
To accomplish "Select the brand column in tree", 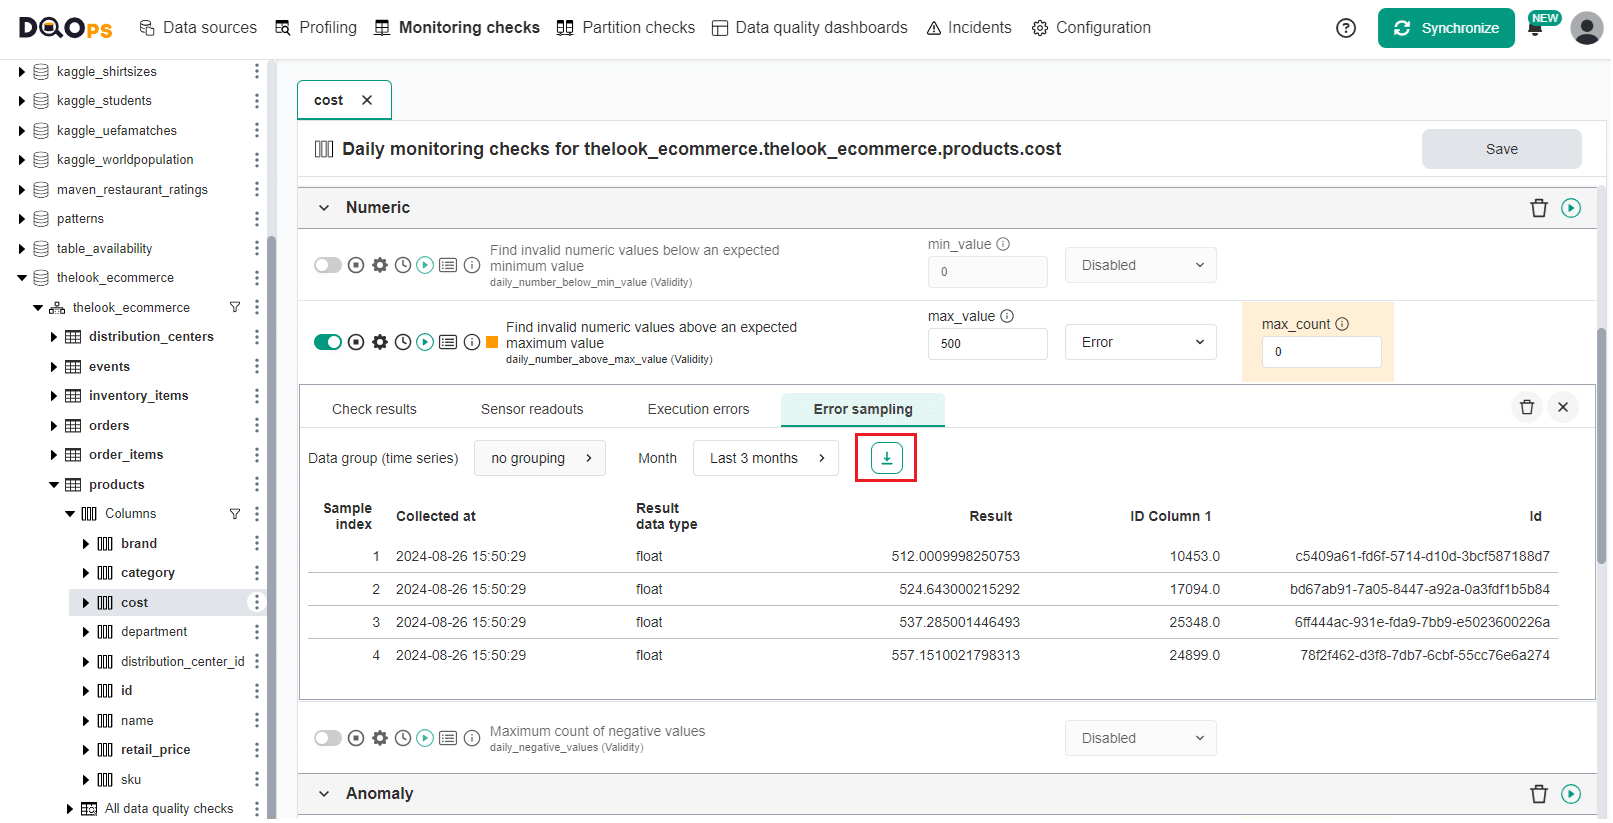I will 139,544.
